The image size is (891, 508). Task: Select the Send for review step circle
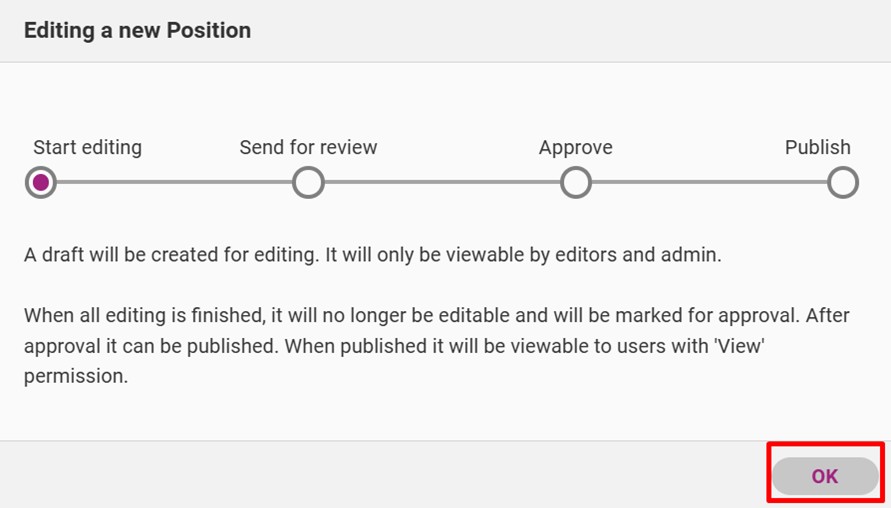[x=308, y=182]
